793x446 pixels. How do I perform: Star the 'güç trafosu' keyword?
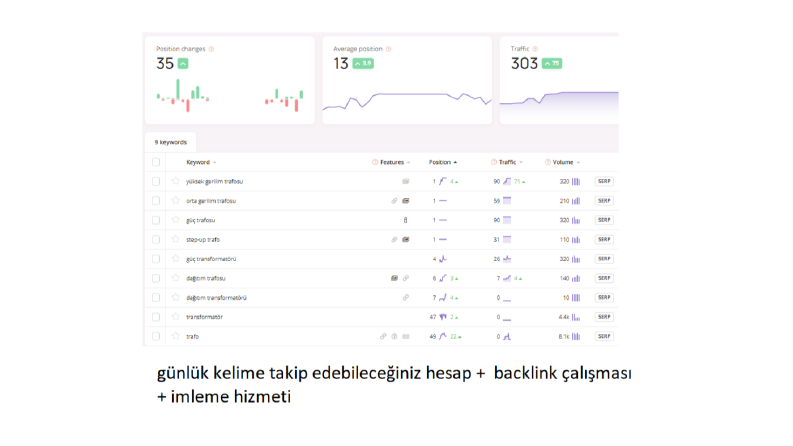coord(175,219)
